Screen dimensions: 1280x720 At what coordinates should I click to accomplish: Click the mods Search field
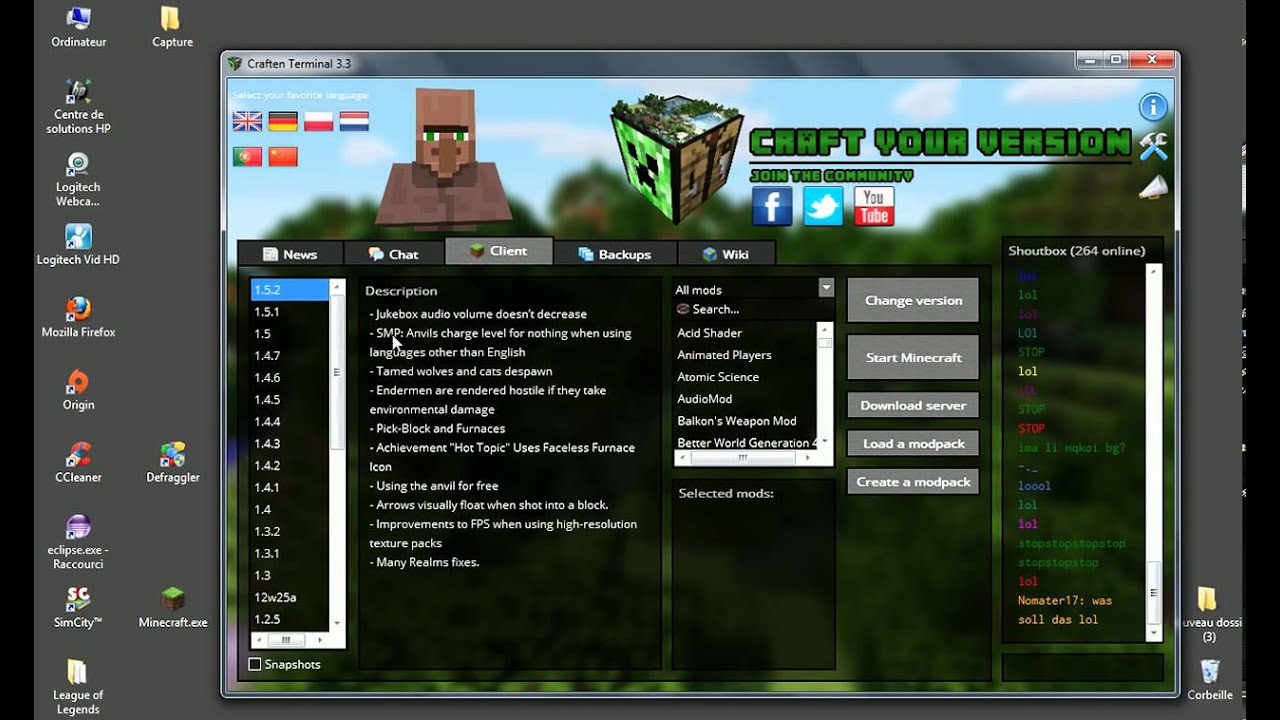(753, 309)
